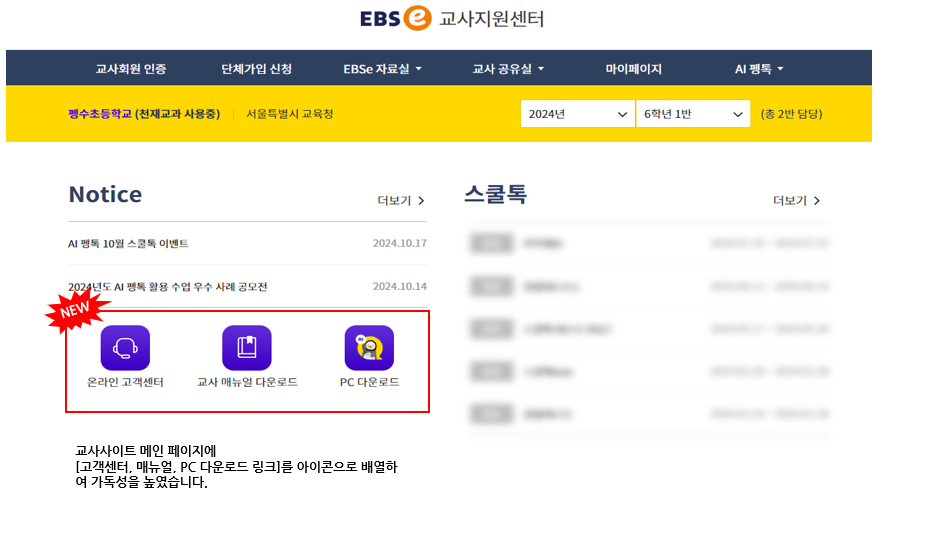The height and width of the screenshot is (540, 927).
Task: Click the 온라인 고객센터 label
Action: pos(125,382)
